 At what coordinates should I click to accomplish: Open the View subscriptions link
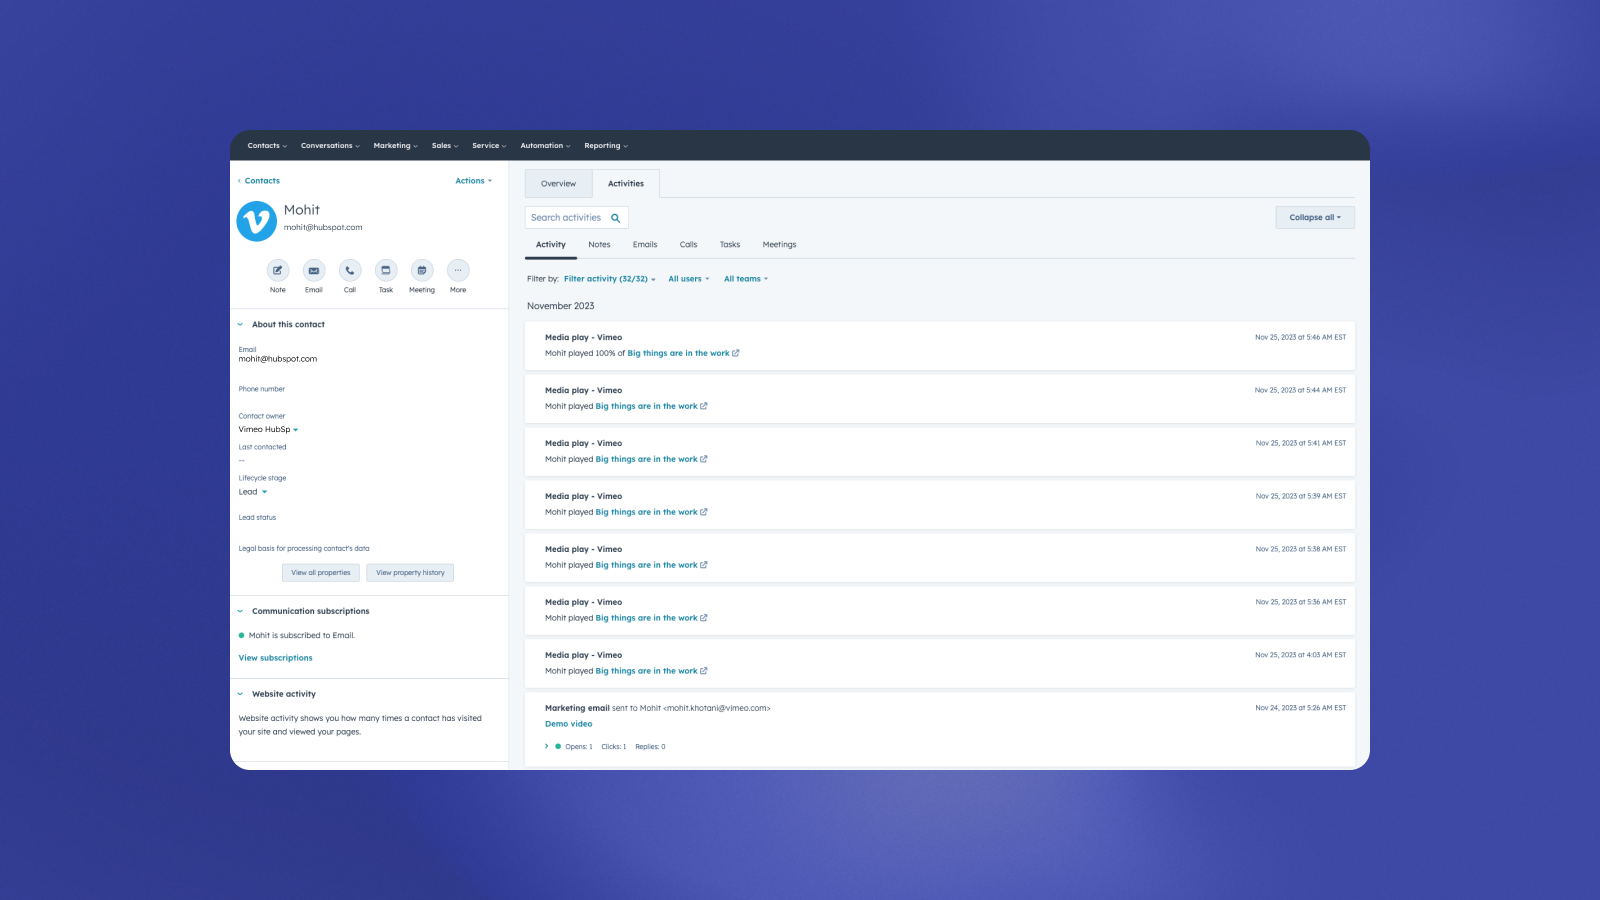(x=276, y=658)
